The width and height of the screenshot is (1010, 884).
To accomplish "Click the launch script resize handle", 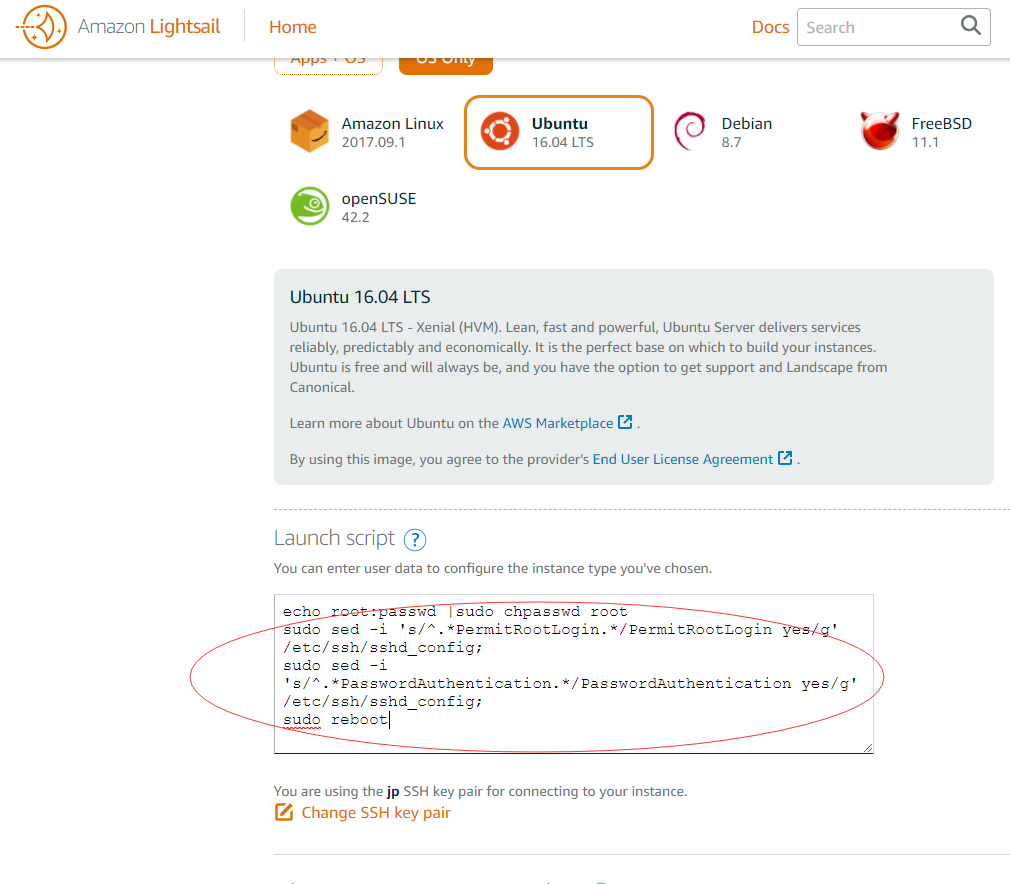I will click(x=868, y=747).
